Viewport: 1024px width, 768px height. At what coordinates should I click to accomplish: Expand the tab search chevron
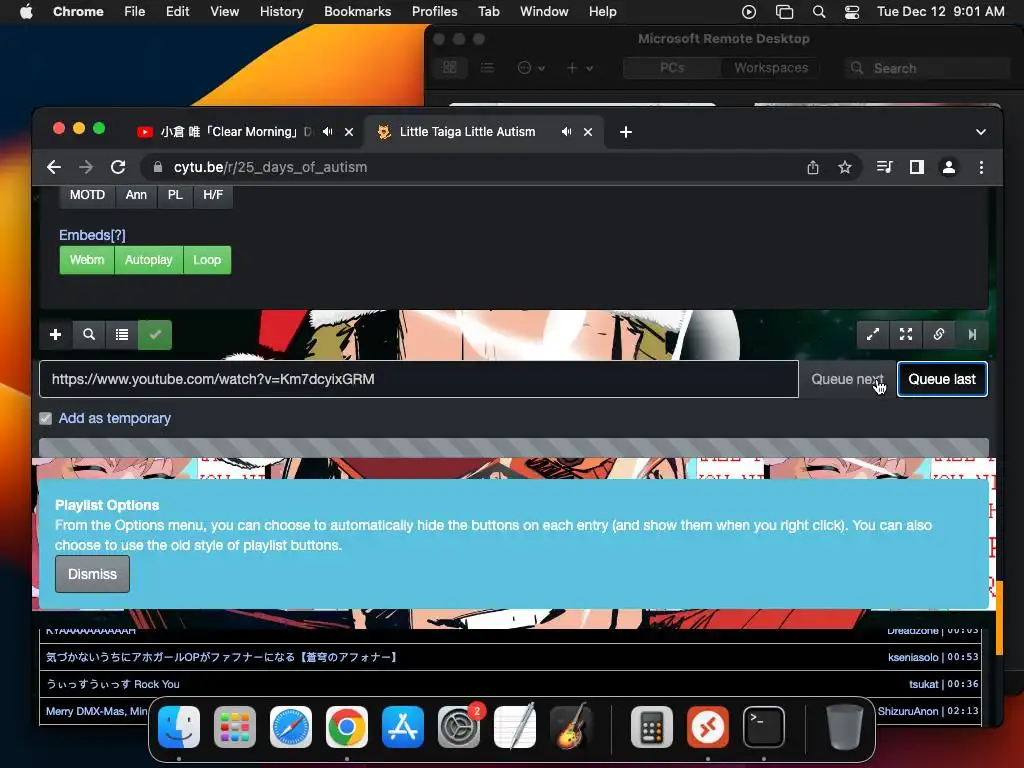coord(981,132)
